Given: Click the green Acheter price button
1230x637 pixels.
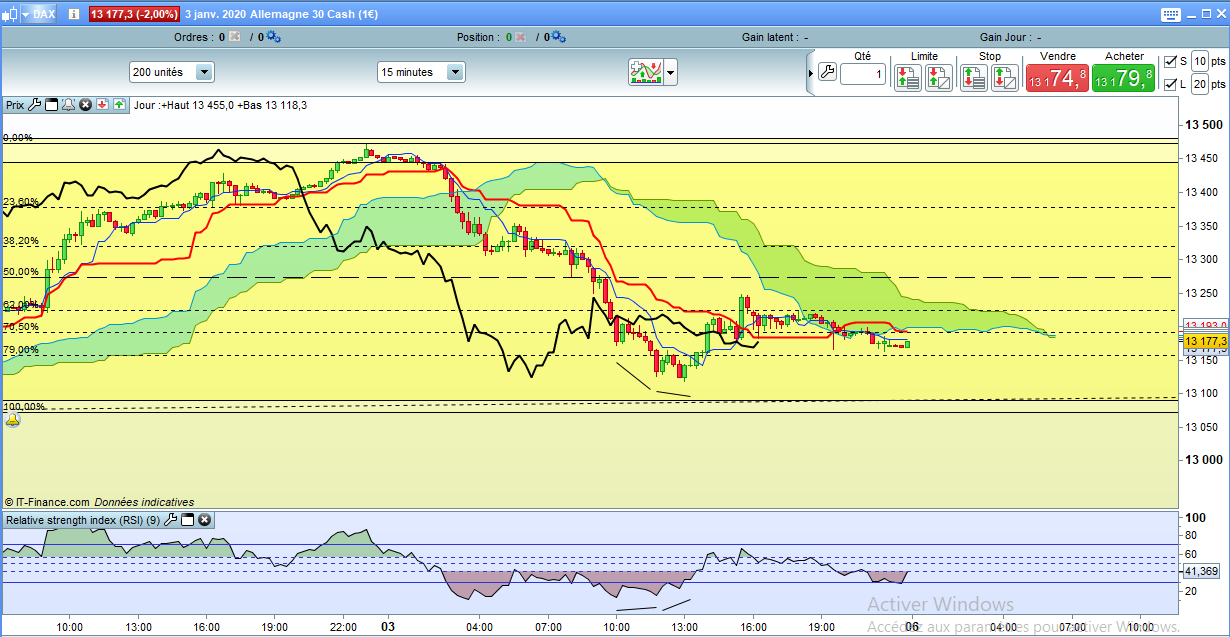Looking at the screenshot, I should [x=1123, y=78].
